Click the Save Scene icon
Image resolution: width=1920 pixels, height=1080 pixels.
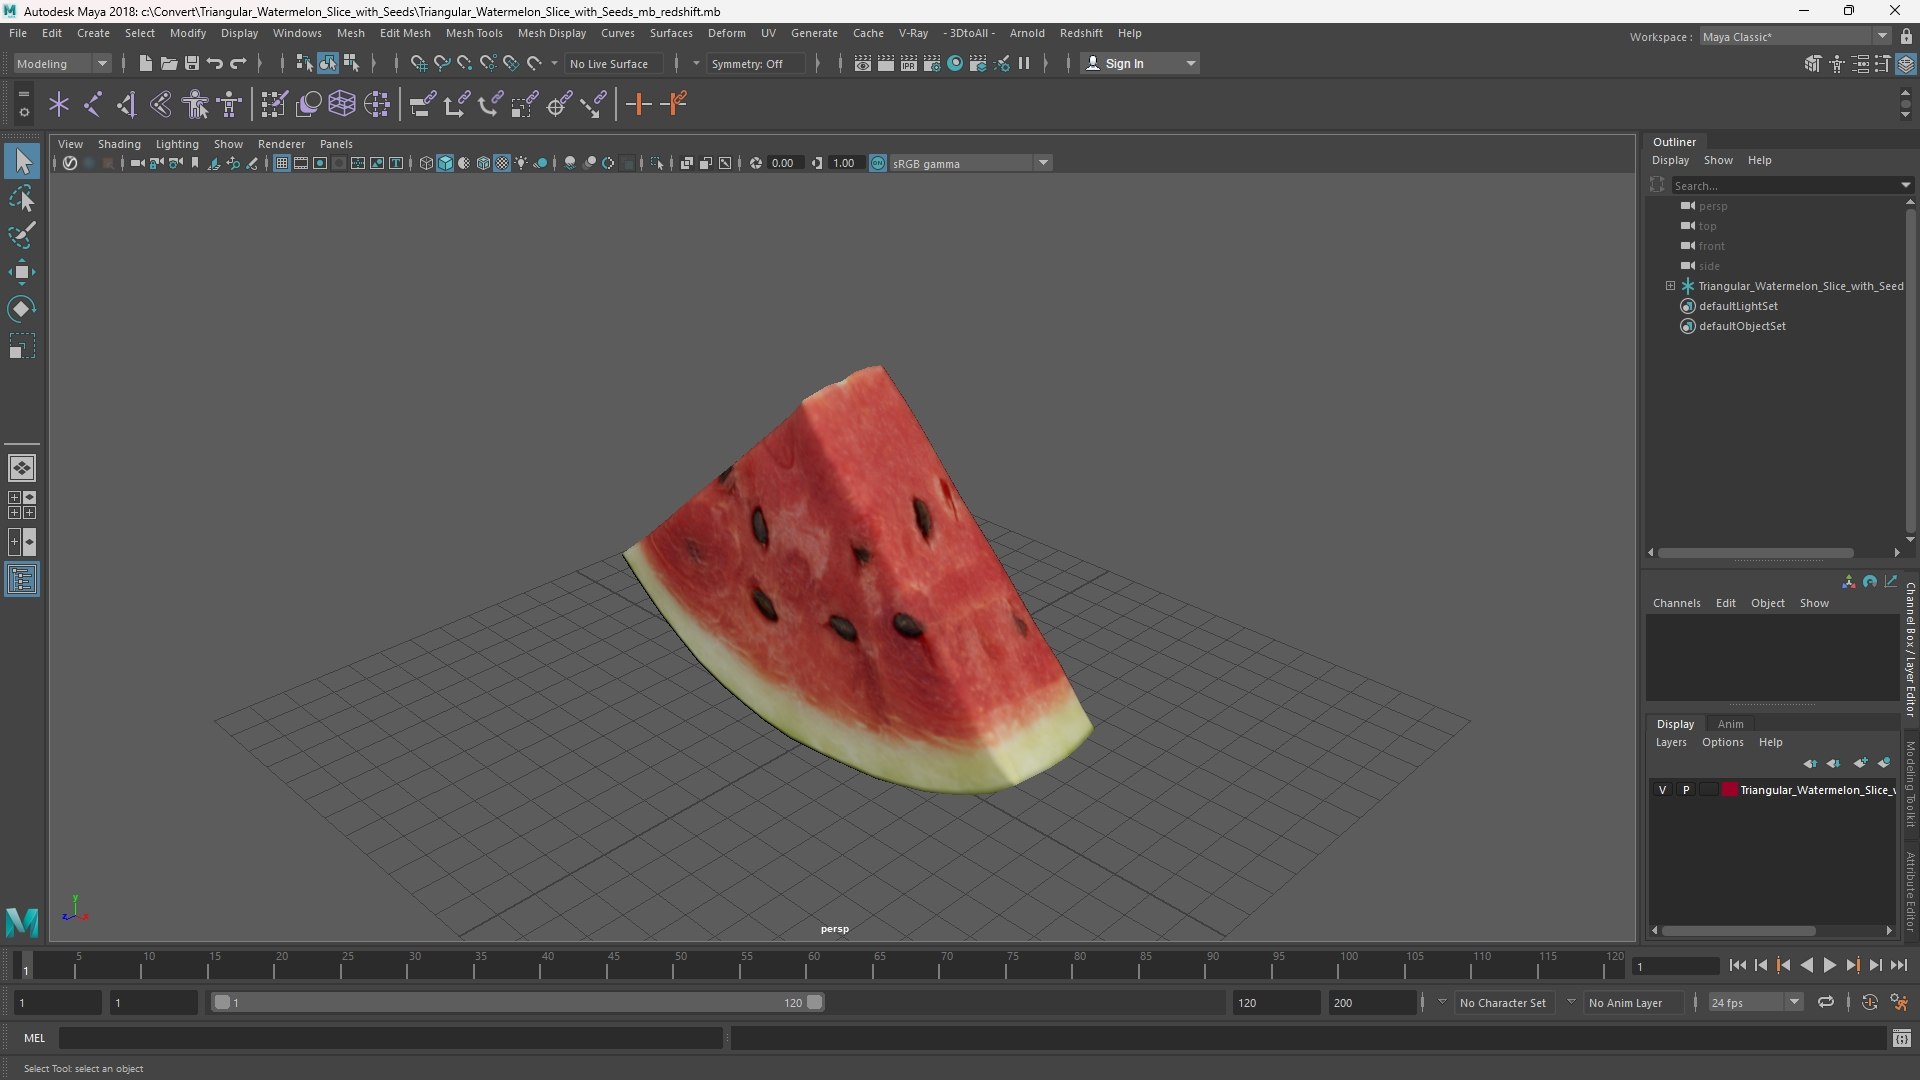coord(191,63)
